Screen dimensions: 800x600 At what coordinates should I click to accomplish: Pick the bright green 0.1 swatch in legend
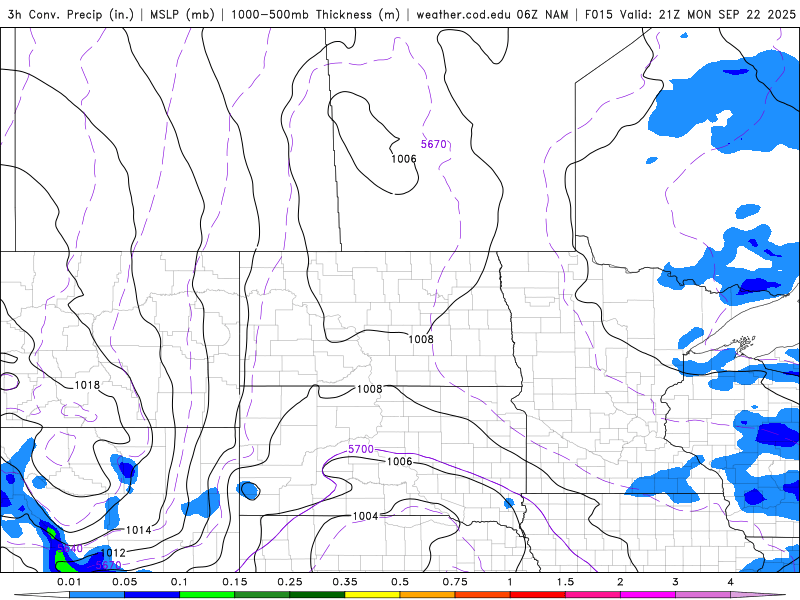[207, 595]
